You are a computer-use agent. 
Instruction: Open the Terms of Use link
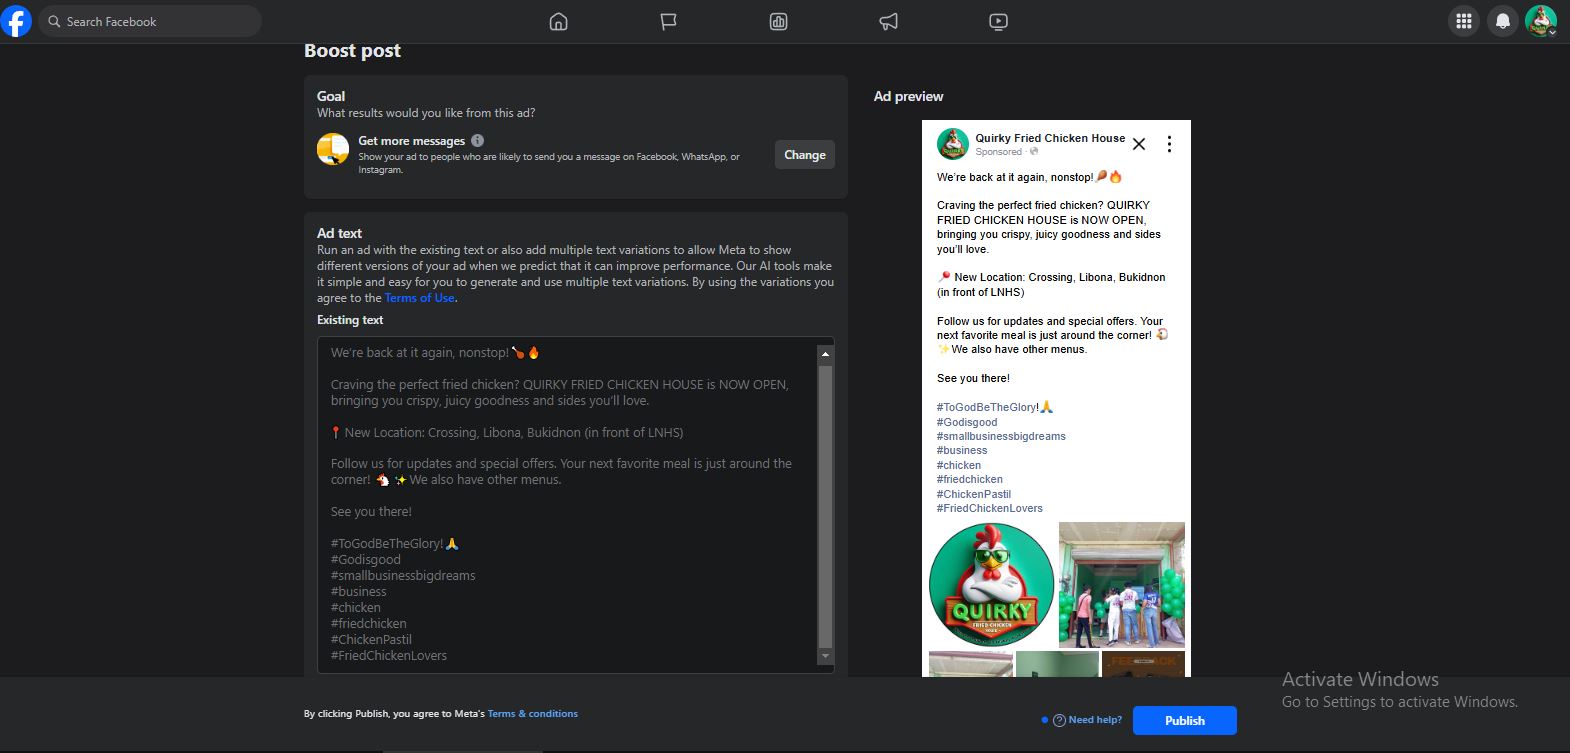[x=420, y=298]
